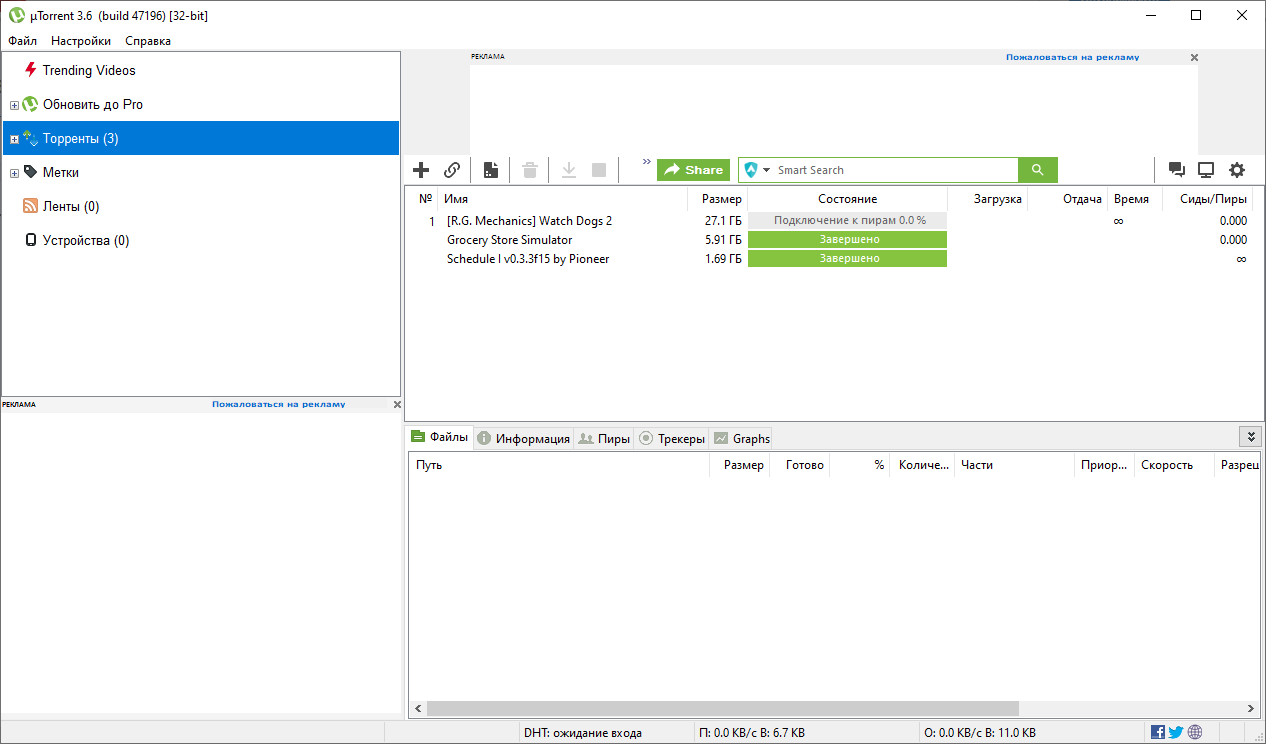
Task: Expand the Торренты (3) tree node
Action: [14, 139]
